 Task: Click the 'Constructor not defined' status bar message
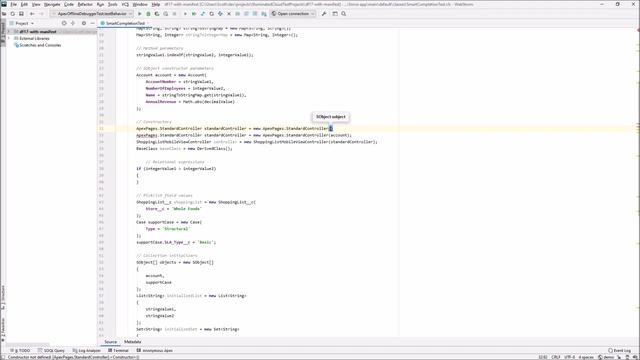73,357
